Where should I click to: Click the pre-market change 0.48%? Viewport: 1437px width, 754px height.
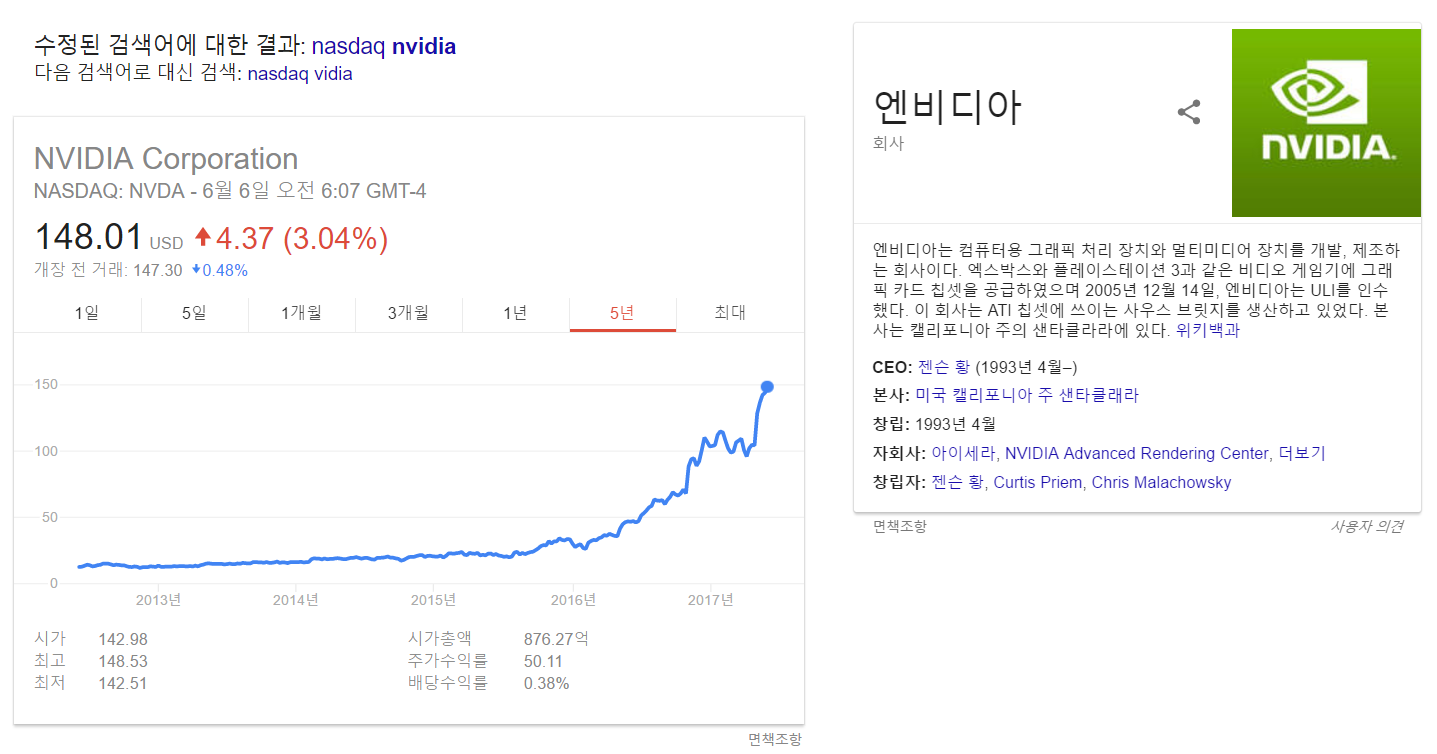pos(225,270)
